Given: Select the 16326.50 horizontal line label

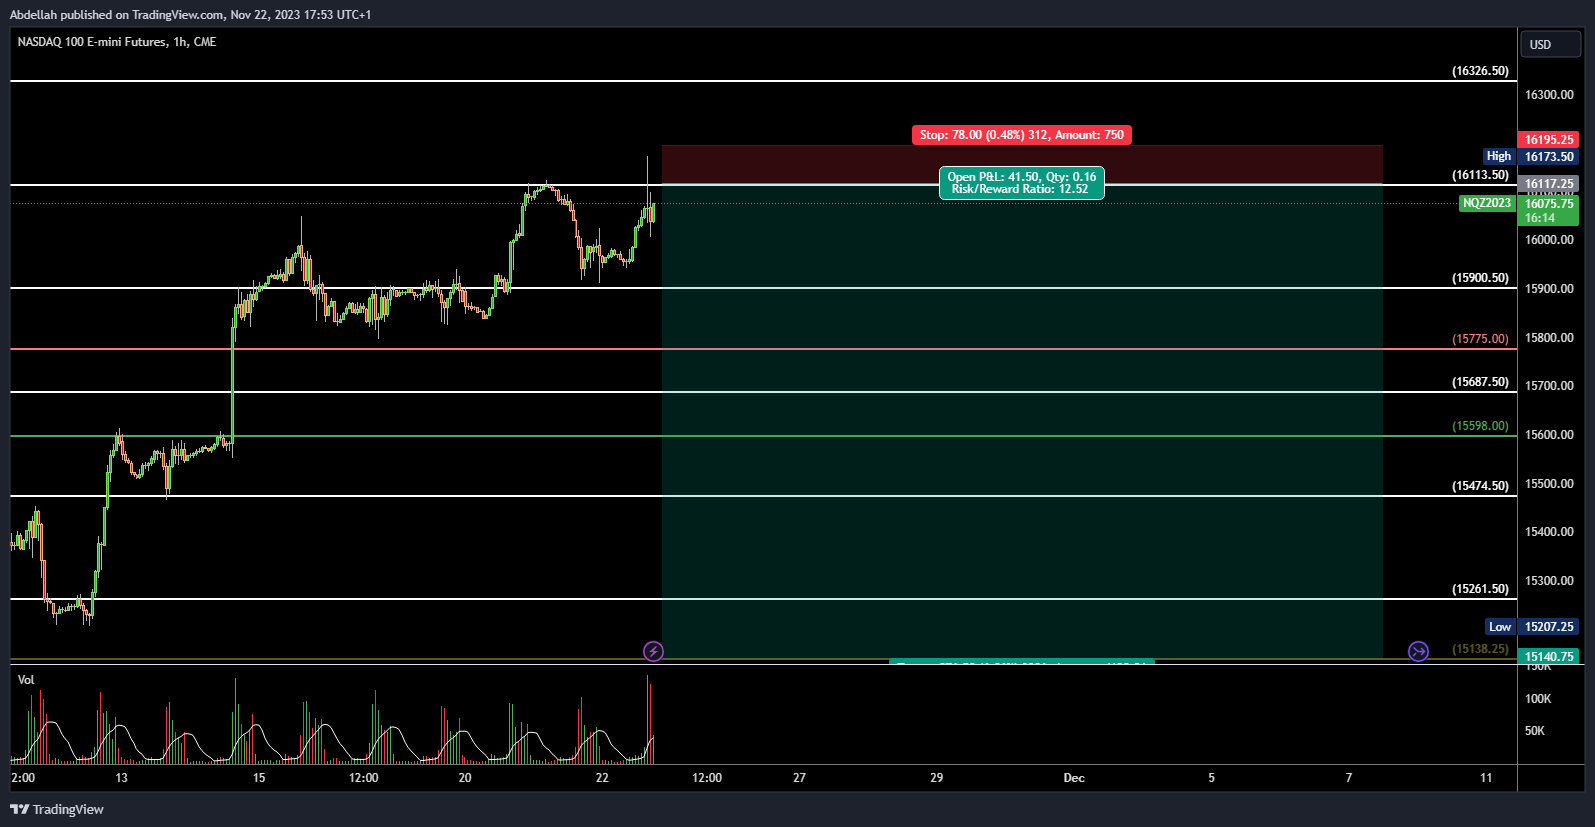Looking at the screenshot, I should pyautogui.click(x=1480, y=71).
